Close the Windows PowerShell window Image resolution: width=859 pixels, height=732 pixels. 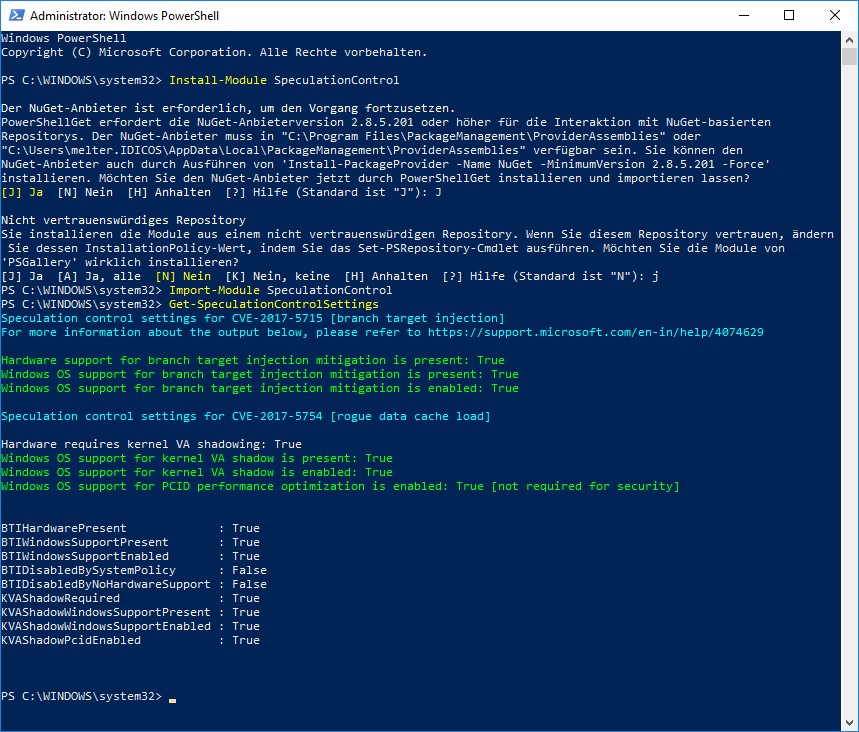tap(834, 16)
